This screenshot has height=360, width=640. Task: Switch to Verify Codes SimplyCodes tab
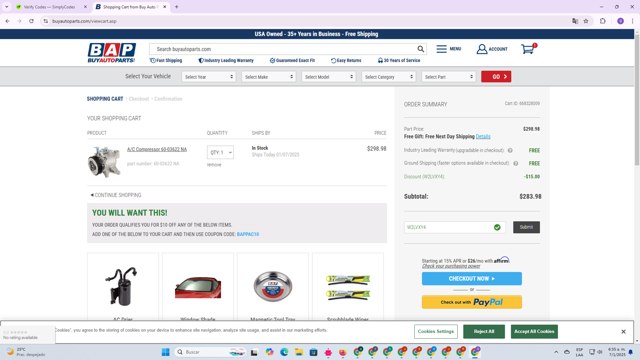49,7
